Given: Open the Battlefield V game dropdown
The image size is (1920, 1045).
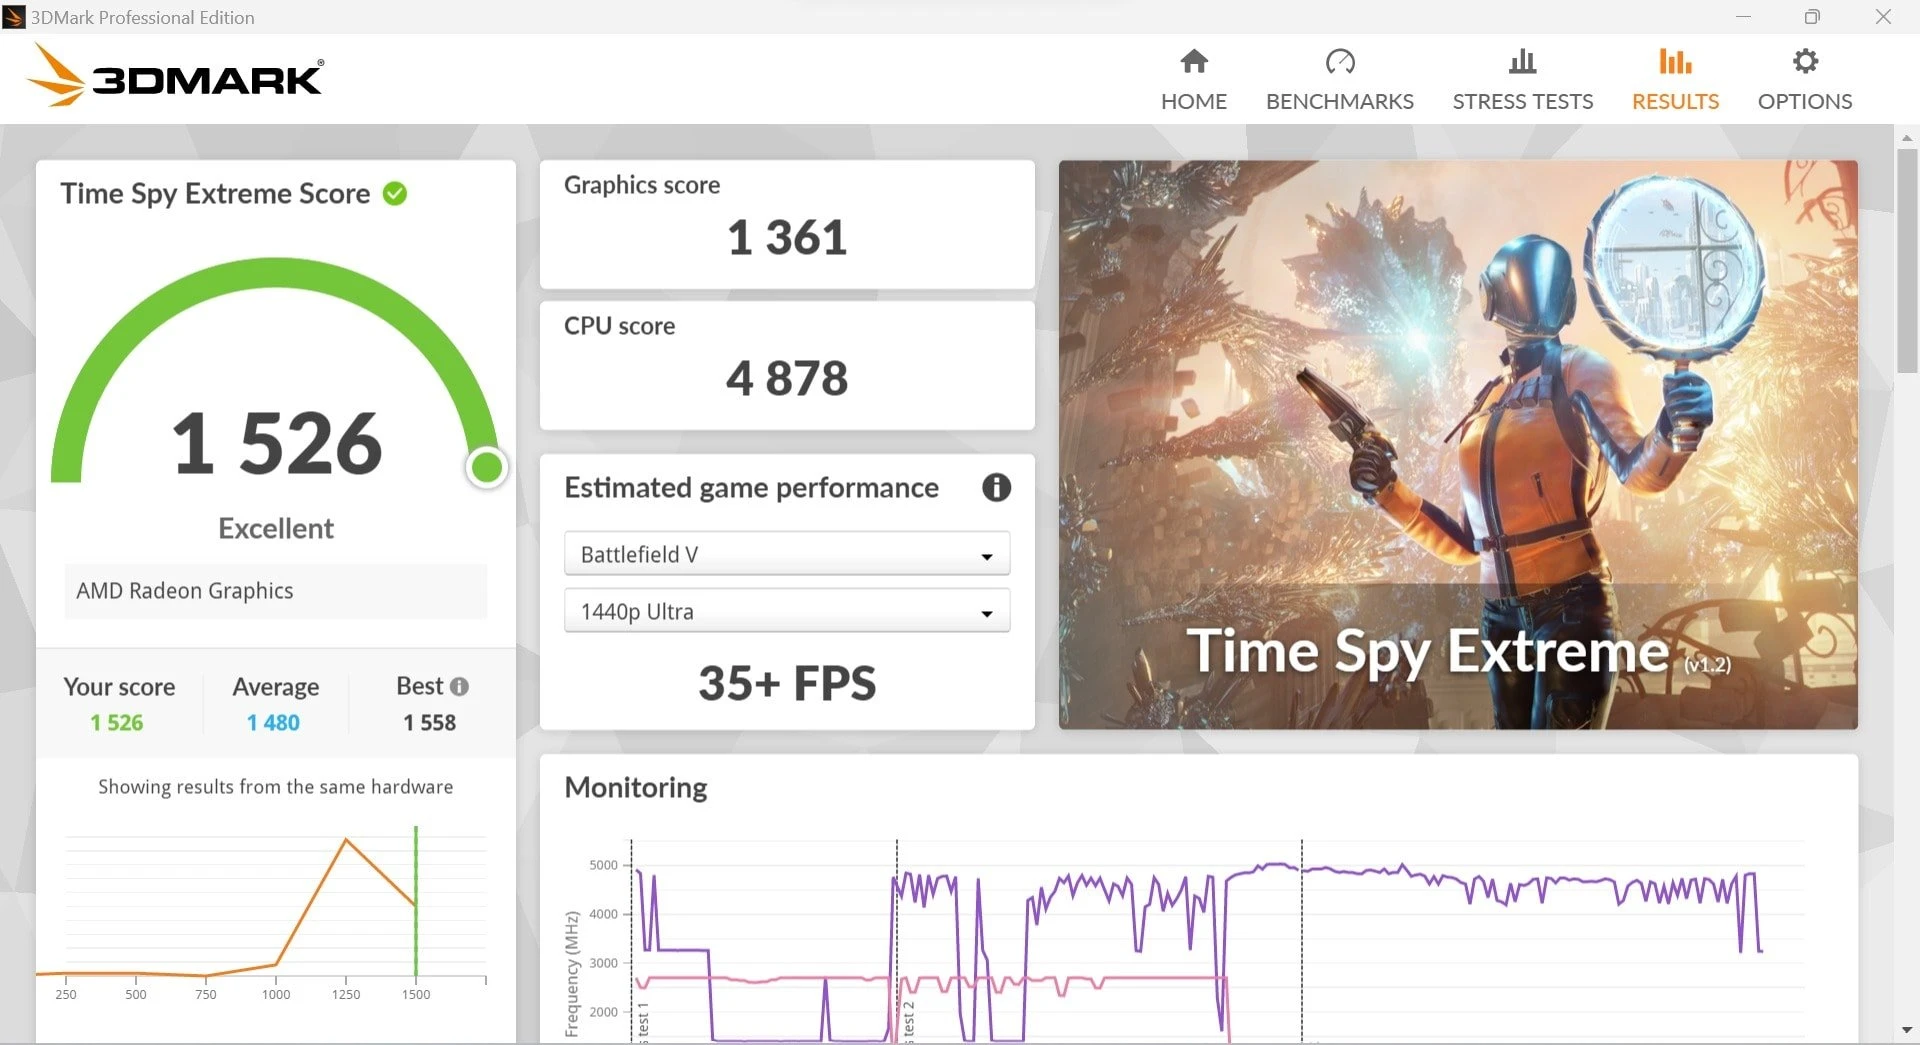Looking at the screenshot, I should point(787,554).
